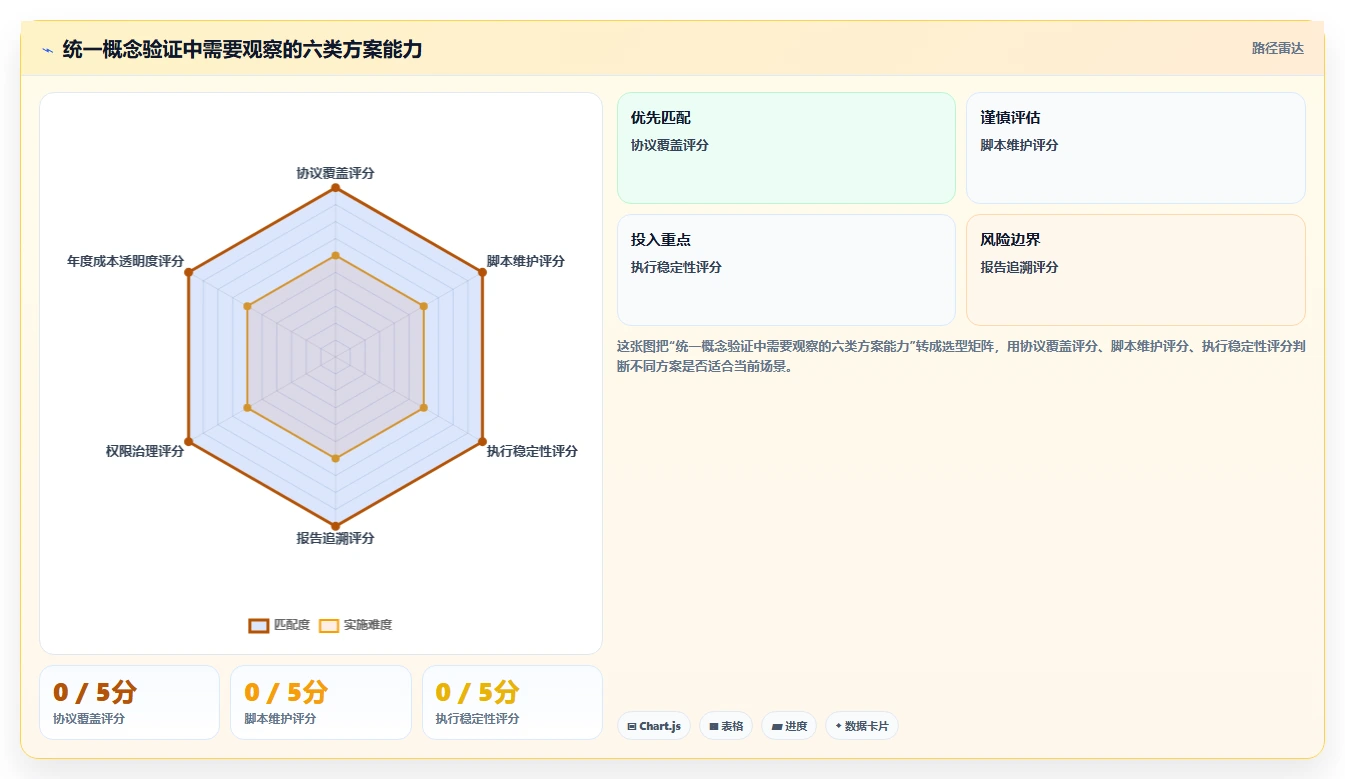The width and height of the screenshot is (1345, 779).
Task: Click the 执行稳定性评分 caption in the bottom stat card
Action: [x=478, y=718]
